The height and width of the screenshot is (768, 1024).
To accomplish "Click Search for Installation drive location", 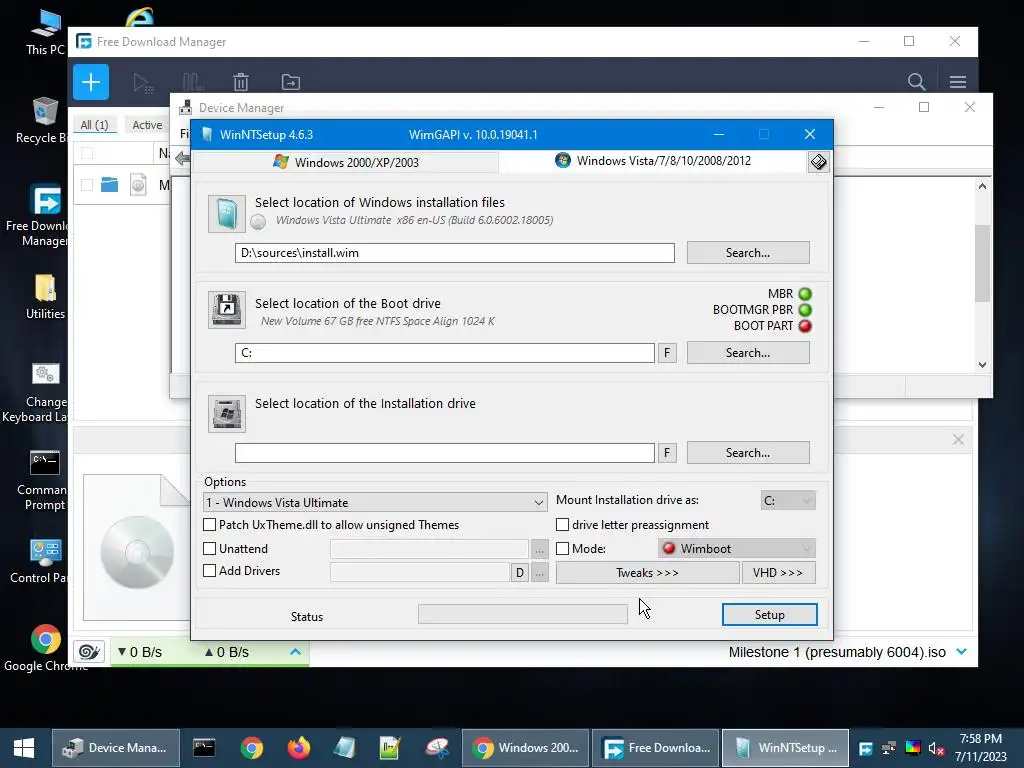I will click(x=748, y=453).
